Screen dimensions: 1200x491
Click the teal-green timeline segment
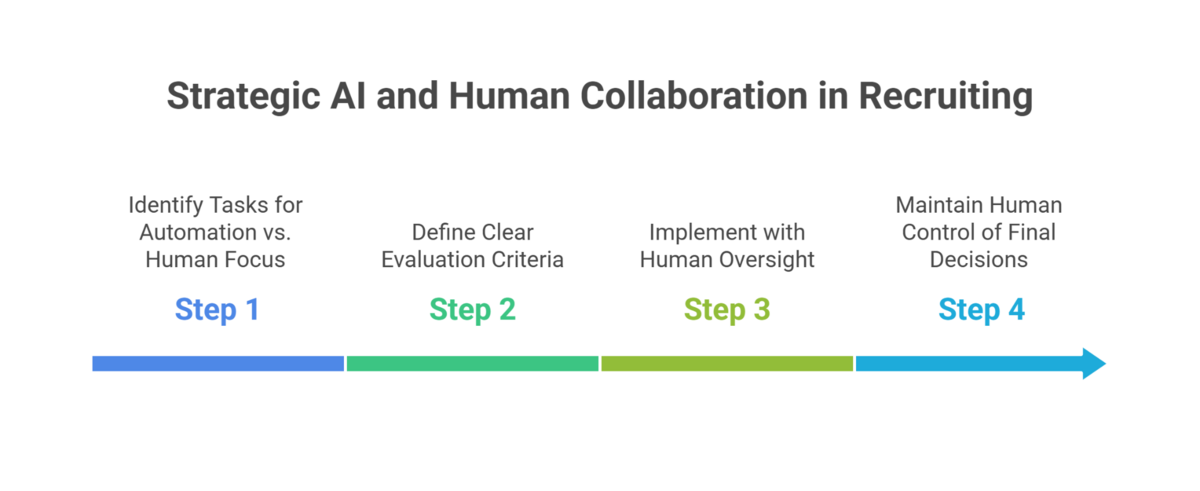(473, 364)
